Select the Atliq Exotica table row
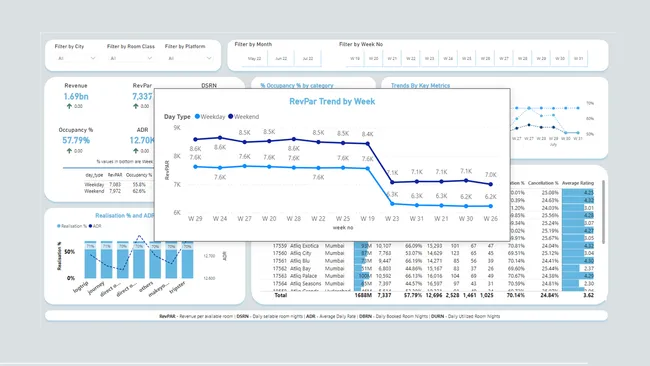Screen dimensions: 650x366 pyautogui.click(x=433, y=246)
